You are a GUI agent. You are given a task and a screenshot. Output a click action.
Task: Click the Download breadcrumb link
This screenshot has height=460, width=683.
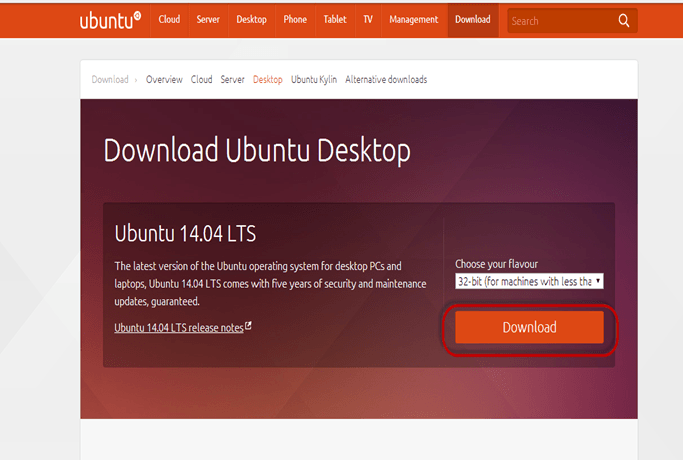point(110,80)
